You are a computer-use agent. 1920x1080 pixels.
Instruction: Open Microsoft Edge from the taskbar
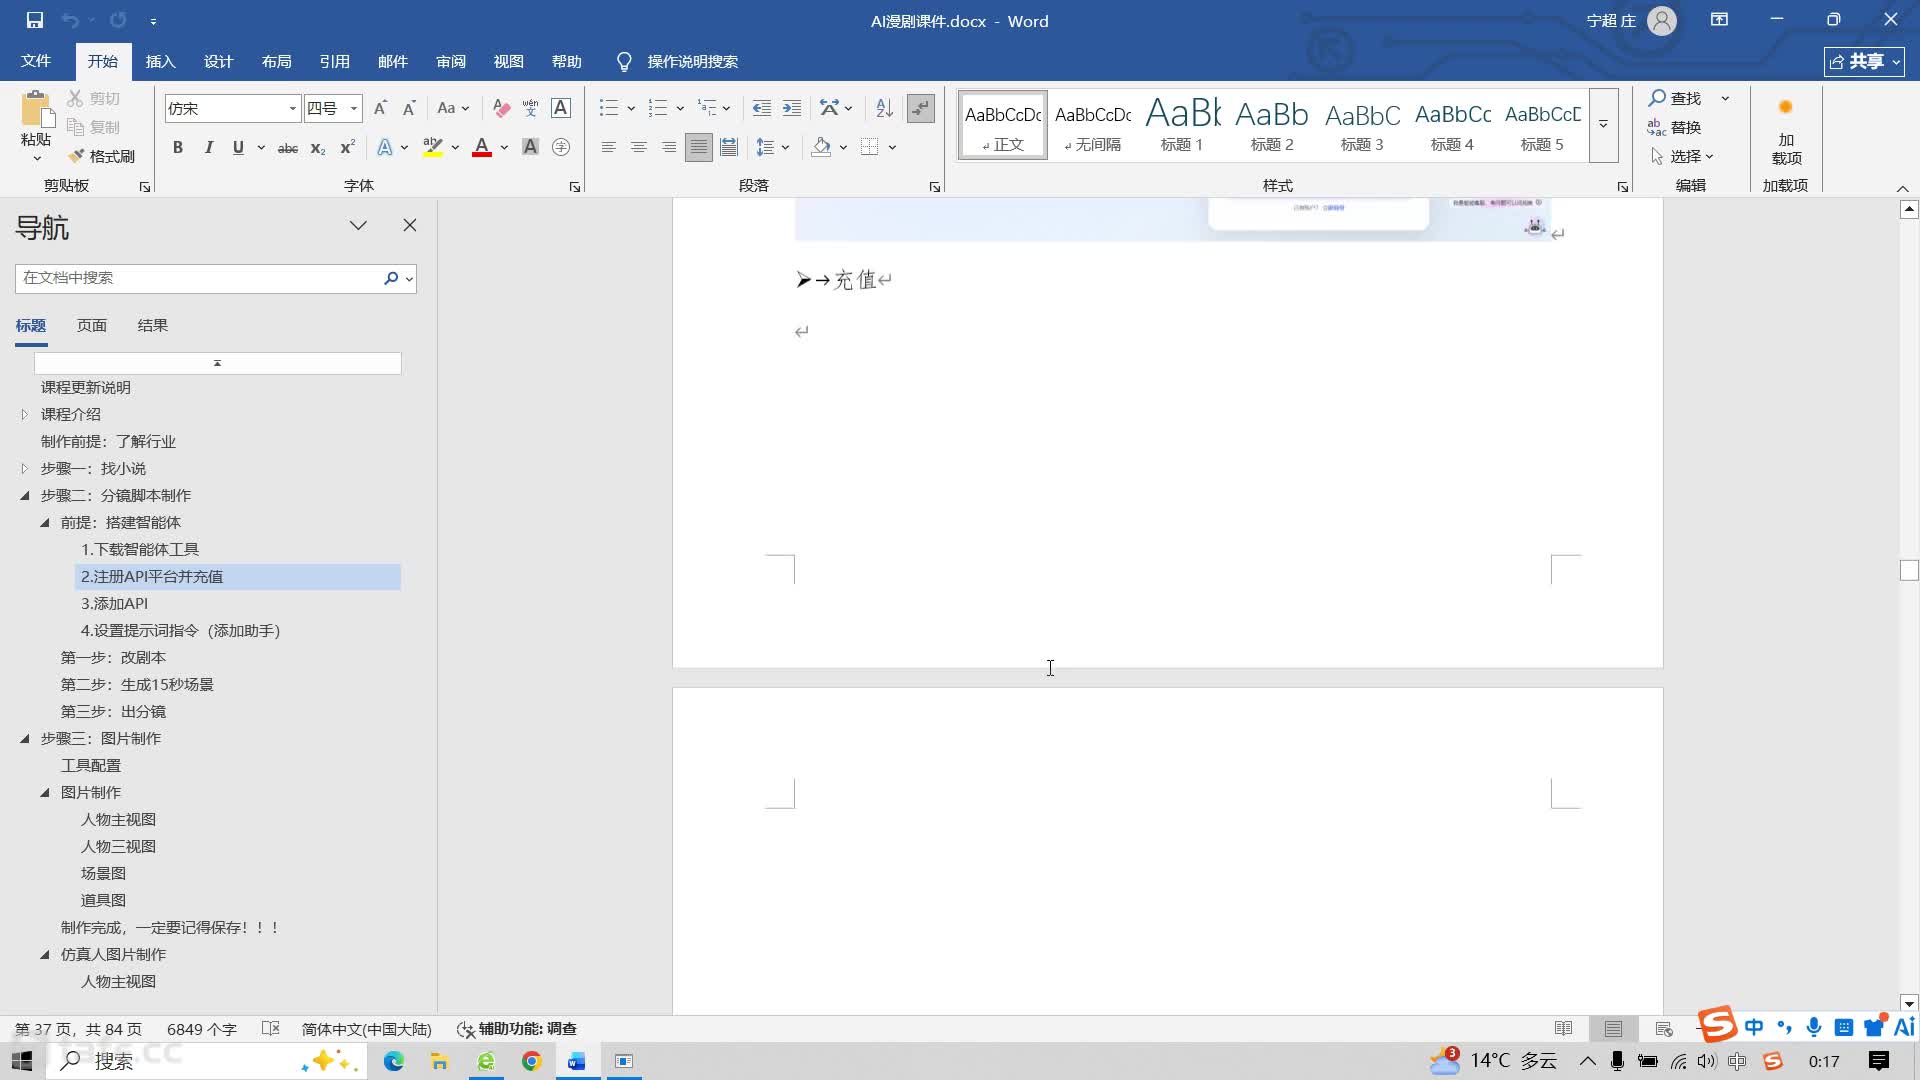click(x=393, y=1061)
